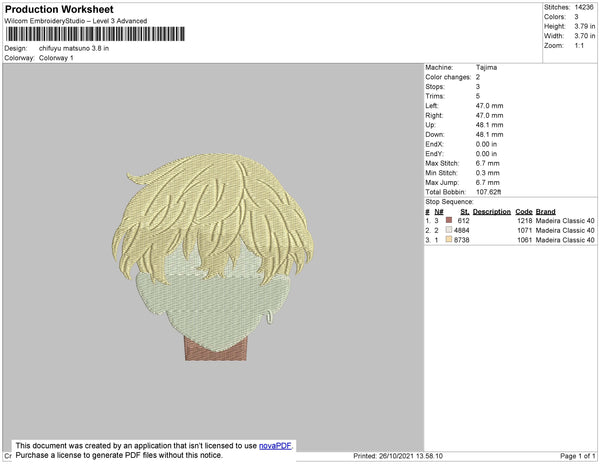Click thread code 1218 in stop sequence

pyautogui.click(x=525, y=221)
